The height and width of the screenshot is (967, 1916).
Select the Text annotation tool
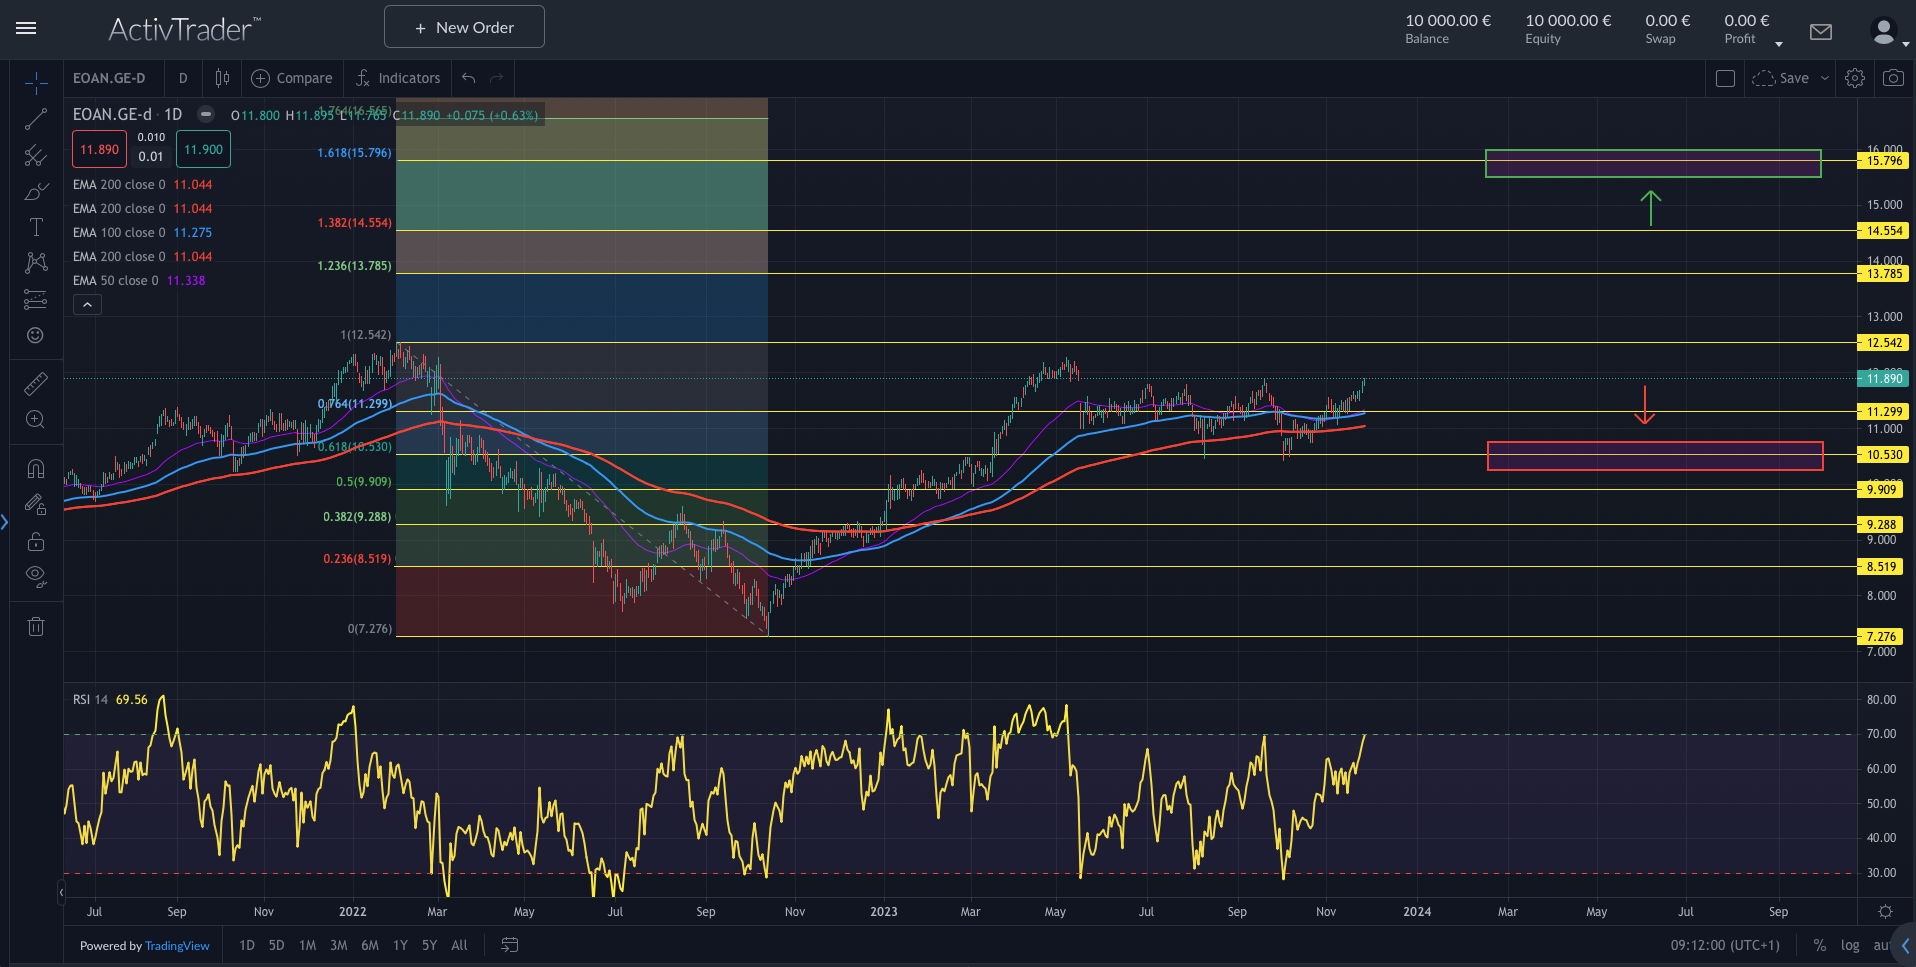tap(36, 228)
